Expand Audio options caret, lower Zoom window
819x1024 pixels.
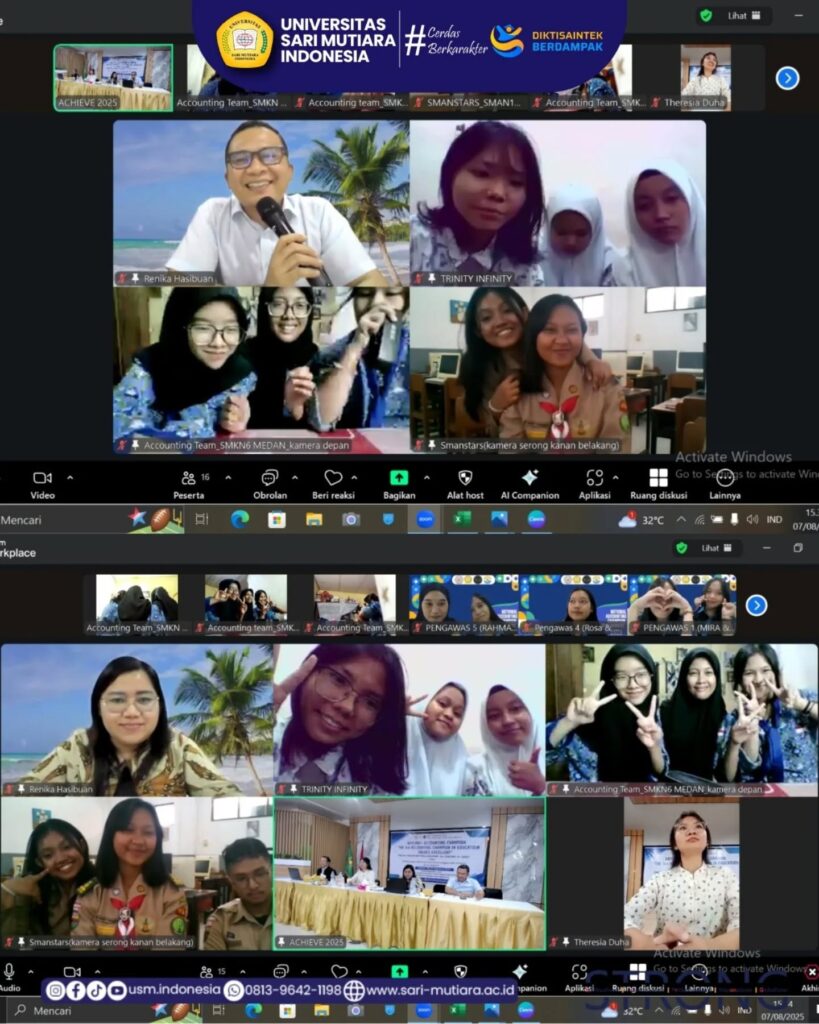tap(31, 972)
